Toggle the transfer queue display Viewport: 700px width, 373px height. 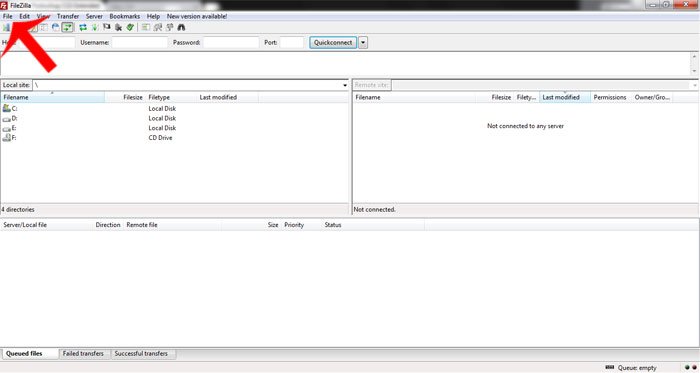(67, 27)
